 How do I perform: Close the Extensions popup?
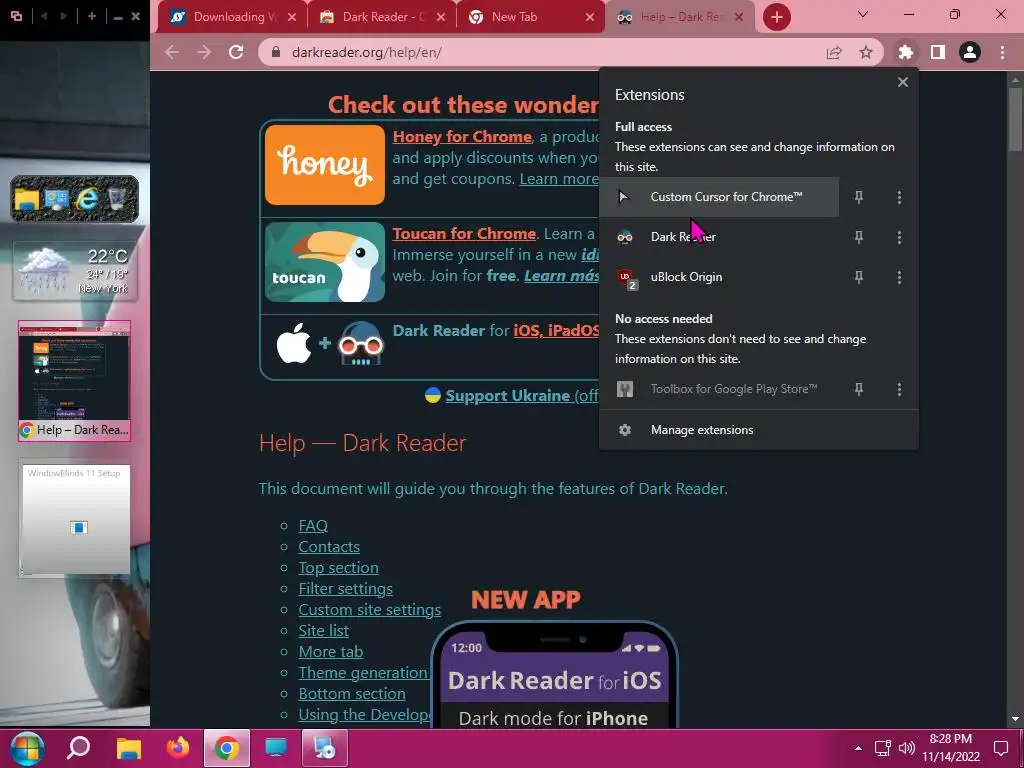(903, 82)
